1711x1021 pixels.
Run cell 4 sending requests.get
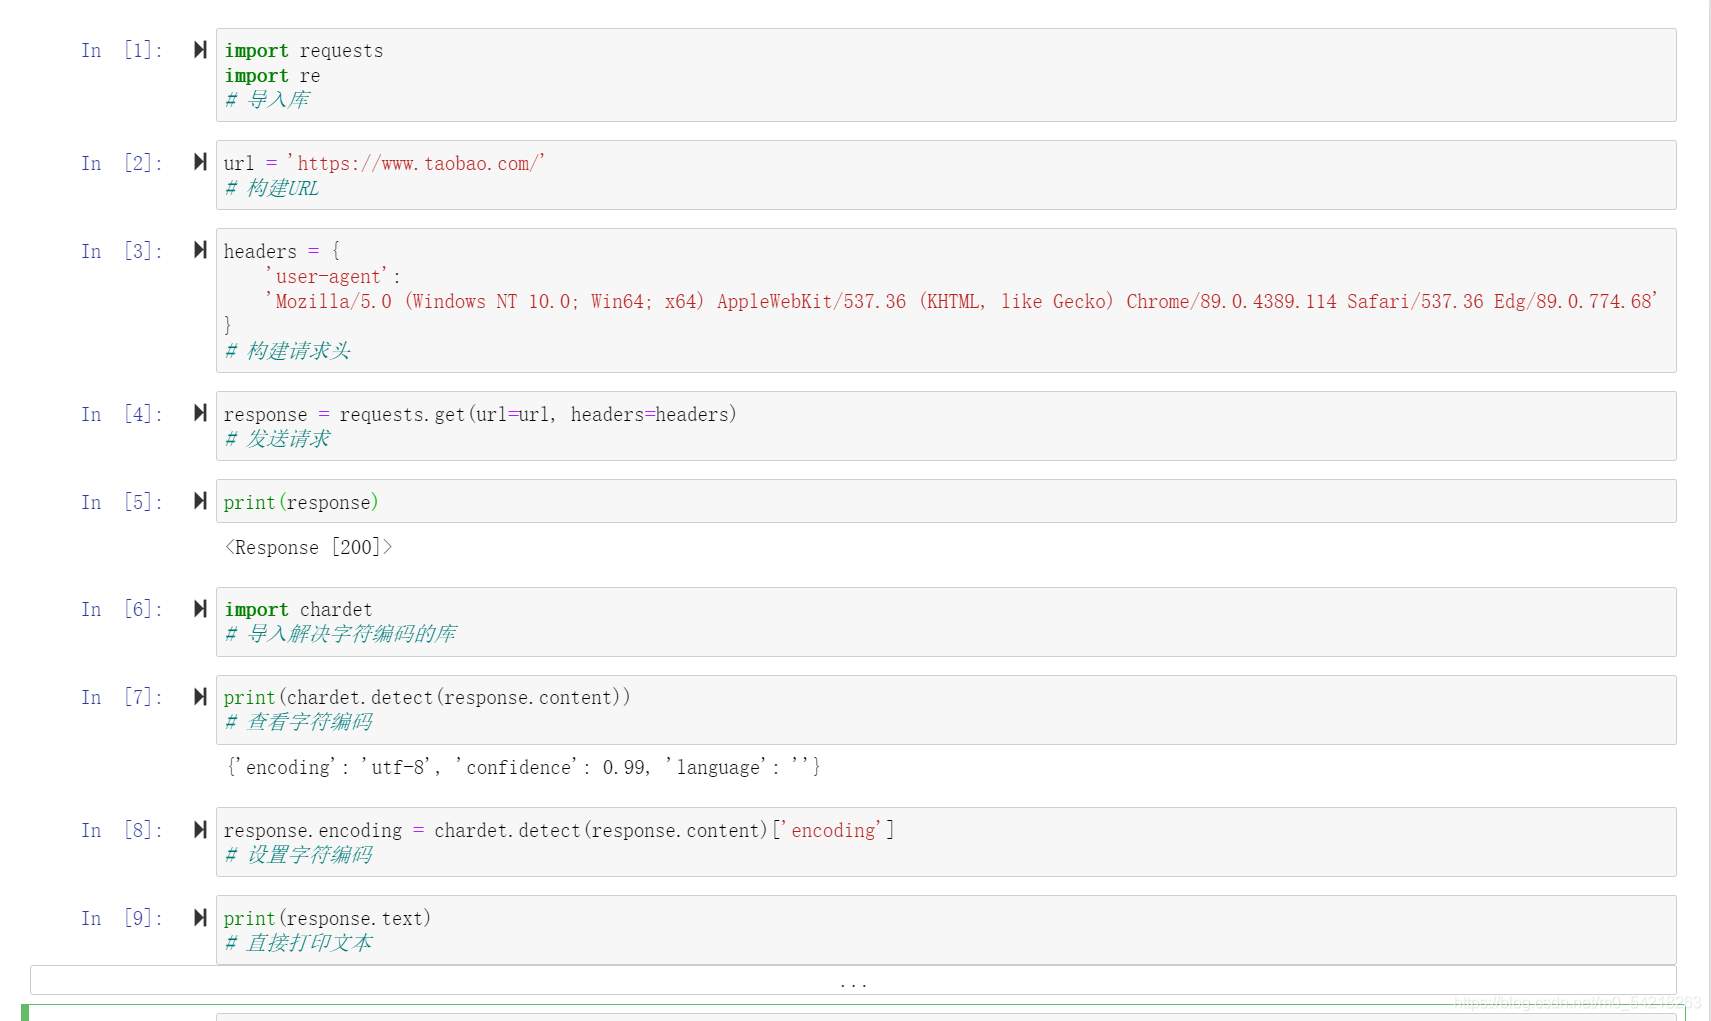[200, 413]
